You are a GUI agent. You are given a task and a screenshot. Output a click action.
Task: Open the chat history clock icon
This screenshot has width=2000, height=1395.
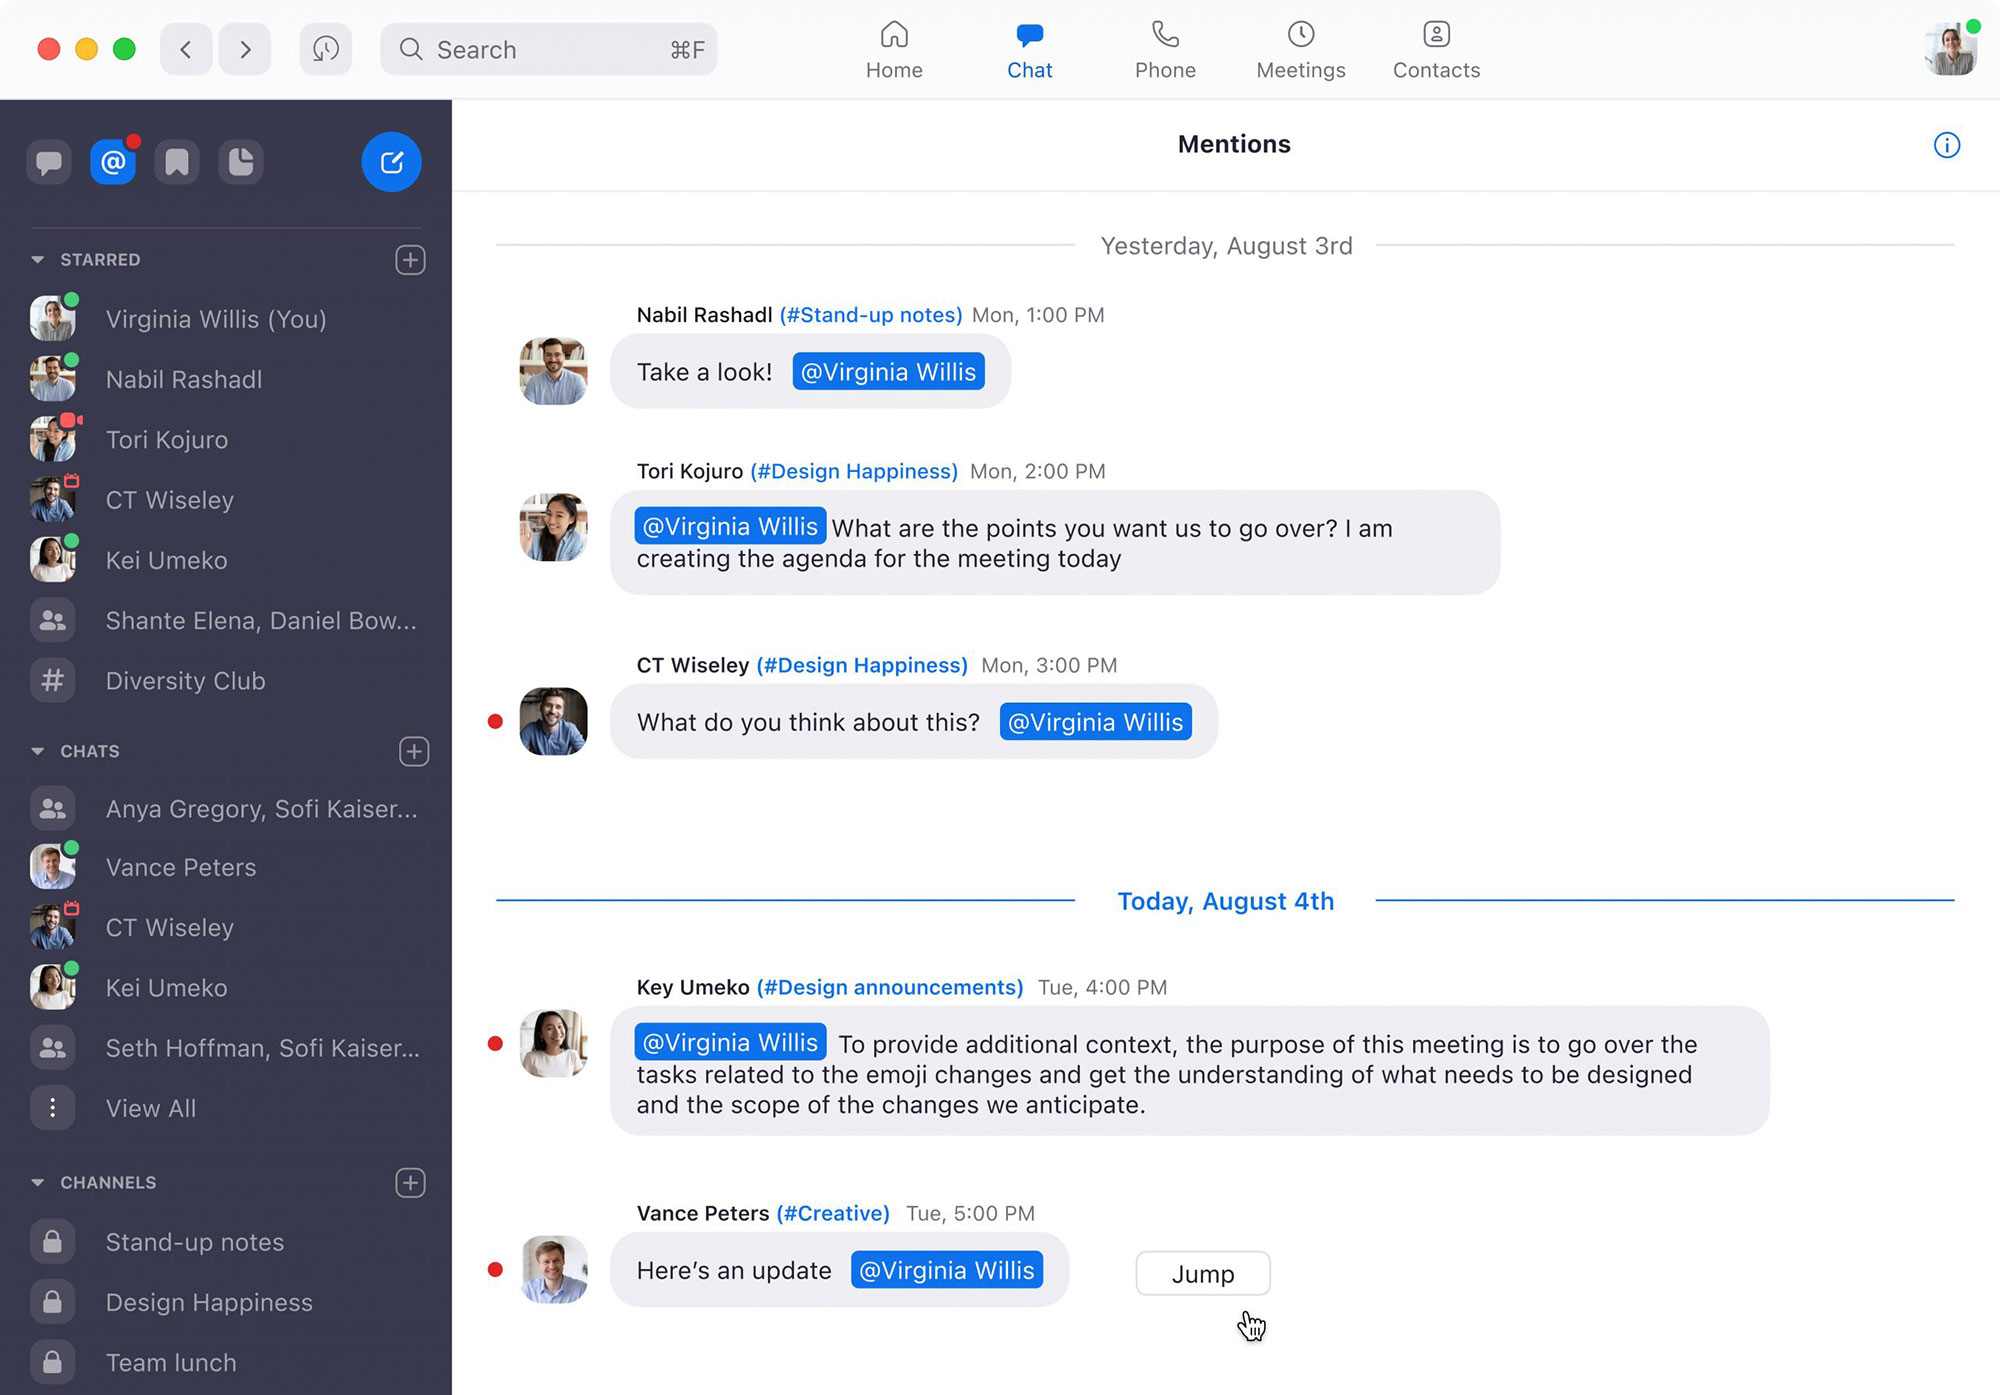click(326, 49)
